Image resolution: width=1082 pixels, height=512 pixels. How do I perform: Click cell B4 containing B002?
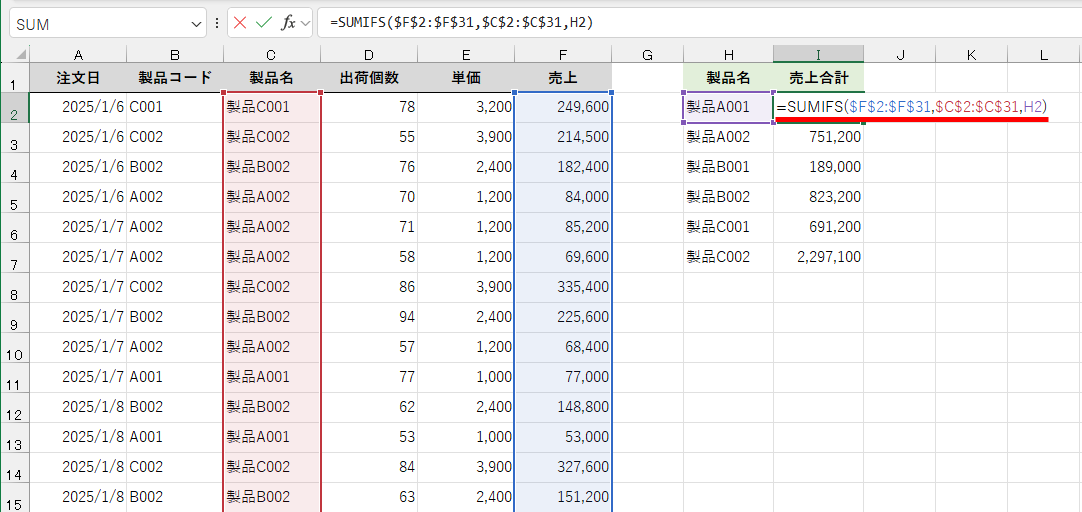point(175,167)
